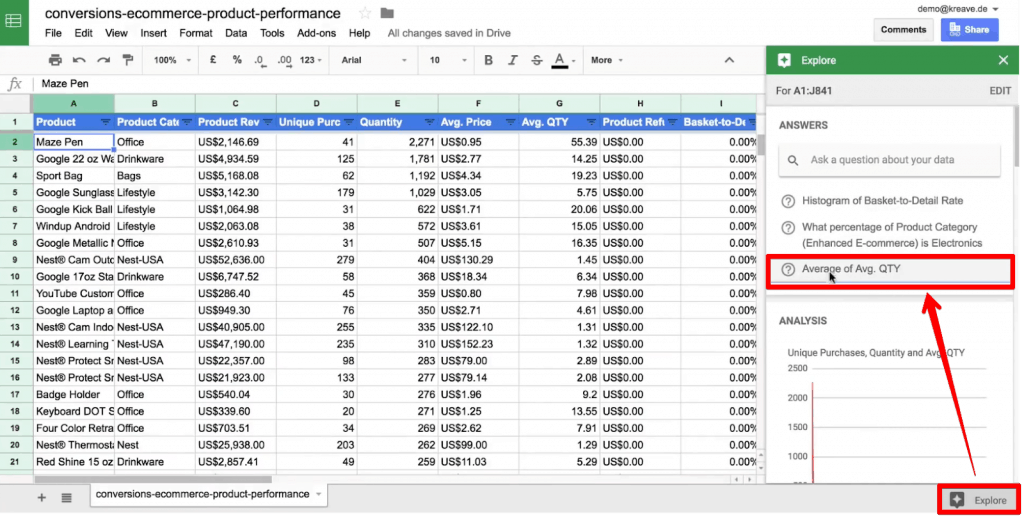Screen dimensions: 1024x517
Task: Click question icon beside Histogram suggestion
Action: coord(788,201)
